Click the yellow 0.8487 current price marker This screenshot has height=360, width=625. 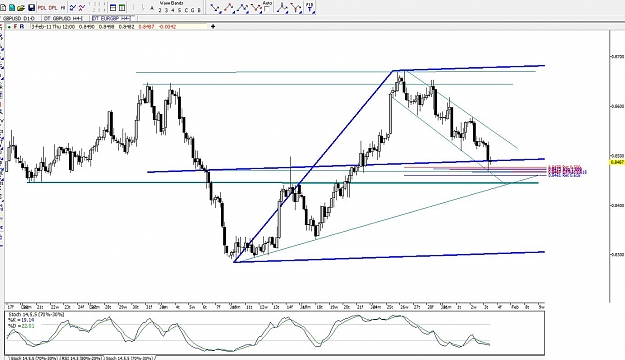click(x=617, y=162)
